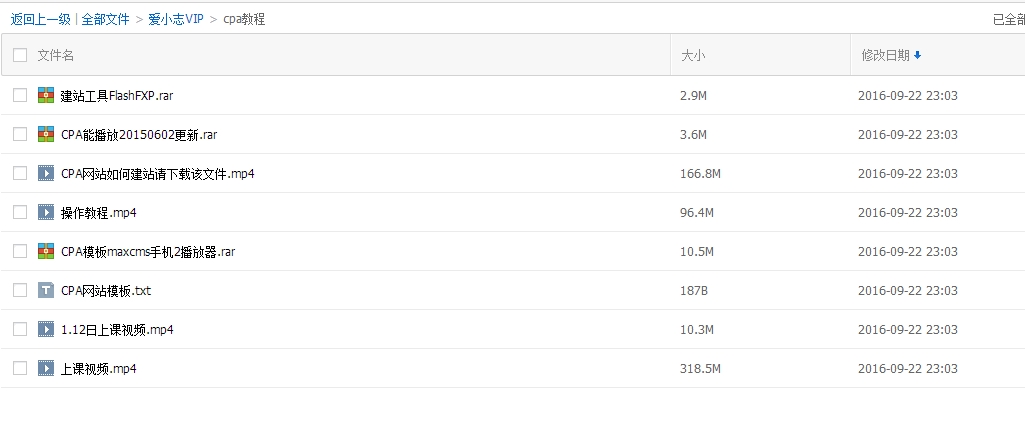Click the sort arrow next to 修改日期
Viewport: 1025px width, 428px height.
click(917, 56)
